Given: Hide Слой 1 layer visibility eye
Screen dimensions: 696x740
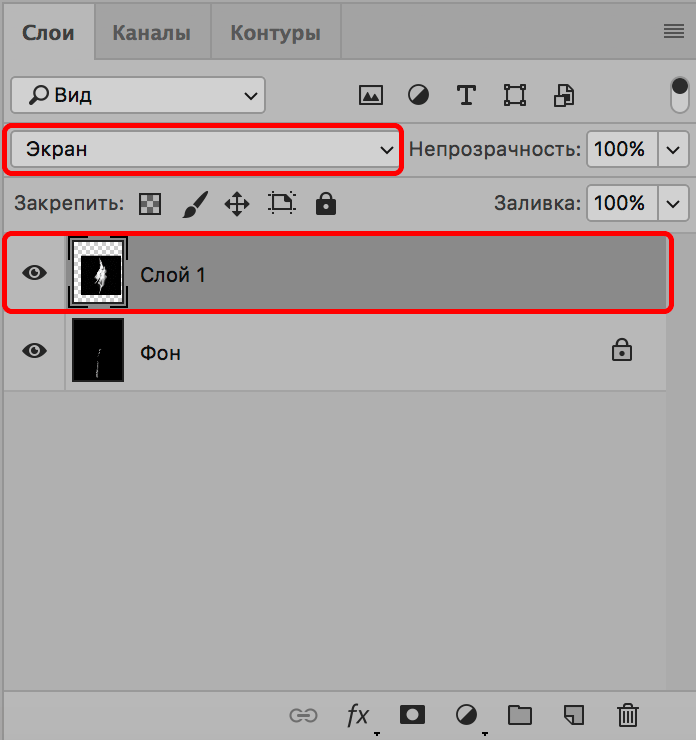Looking at the screenshot, I should tap(34, 273).
